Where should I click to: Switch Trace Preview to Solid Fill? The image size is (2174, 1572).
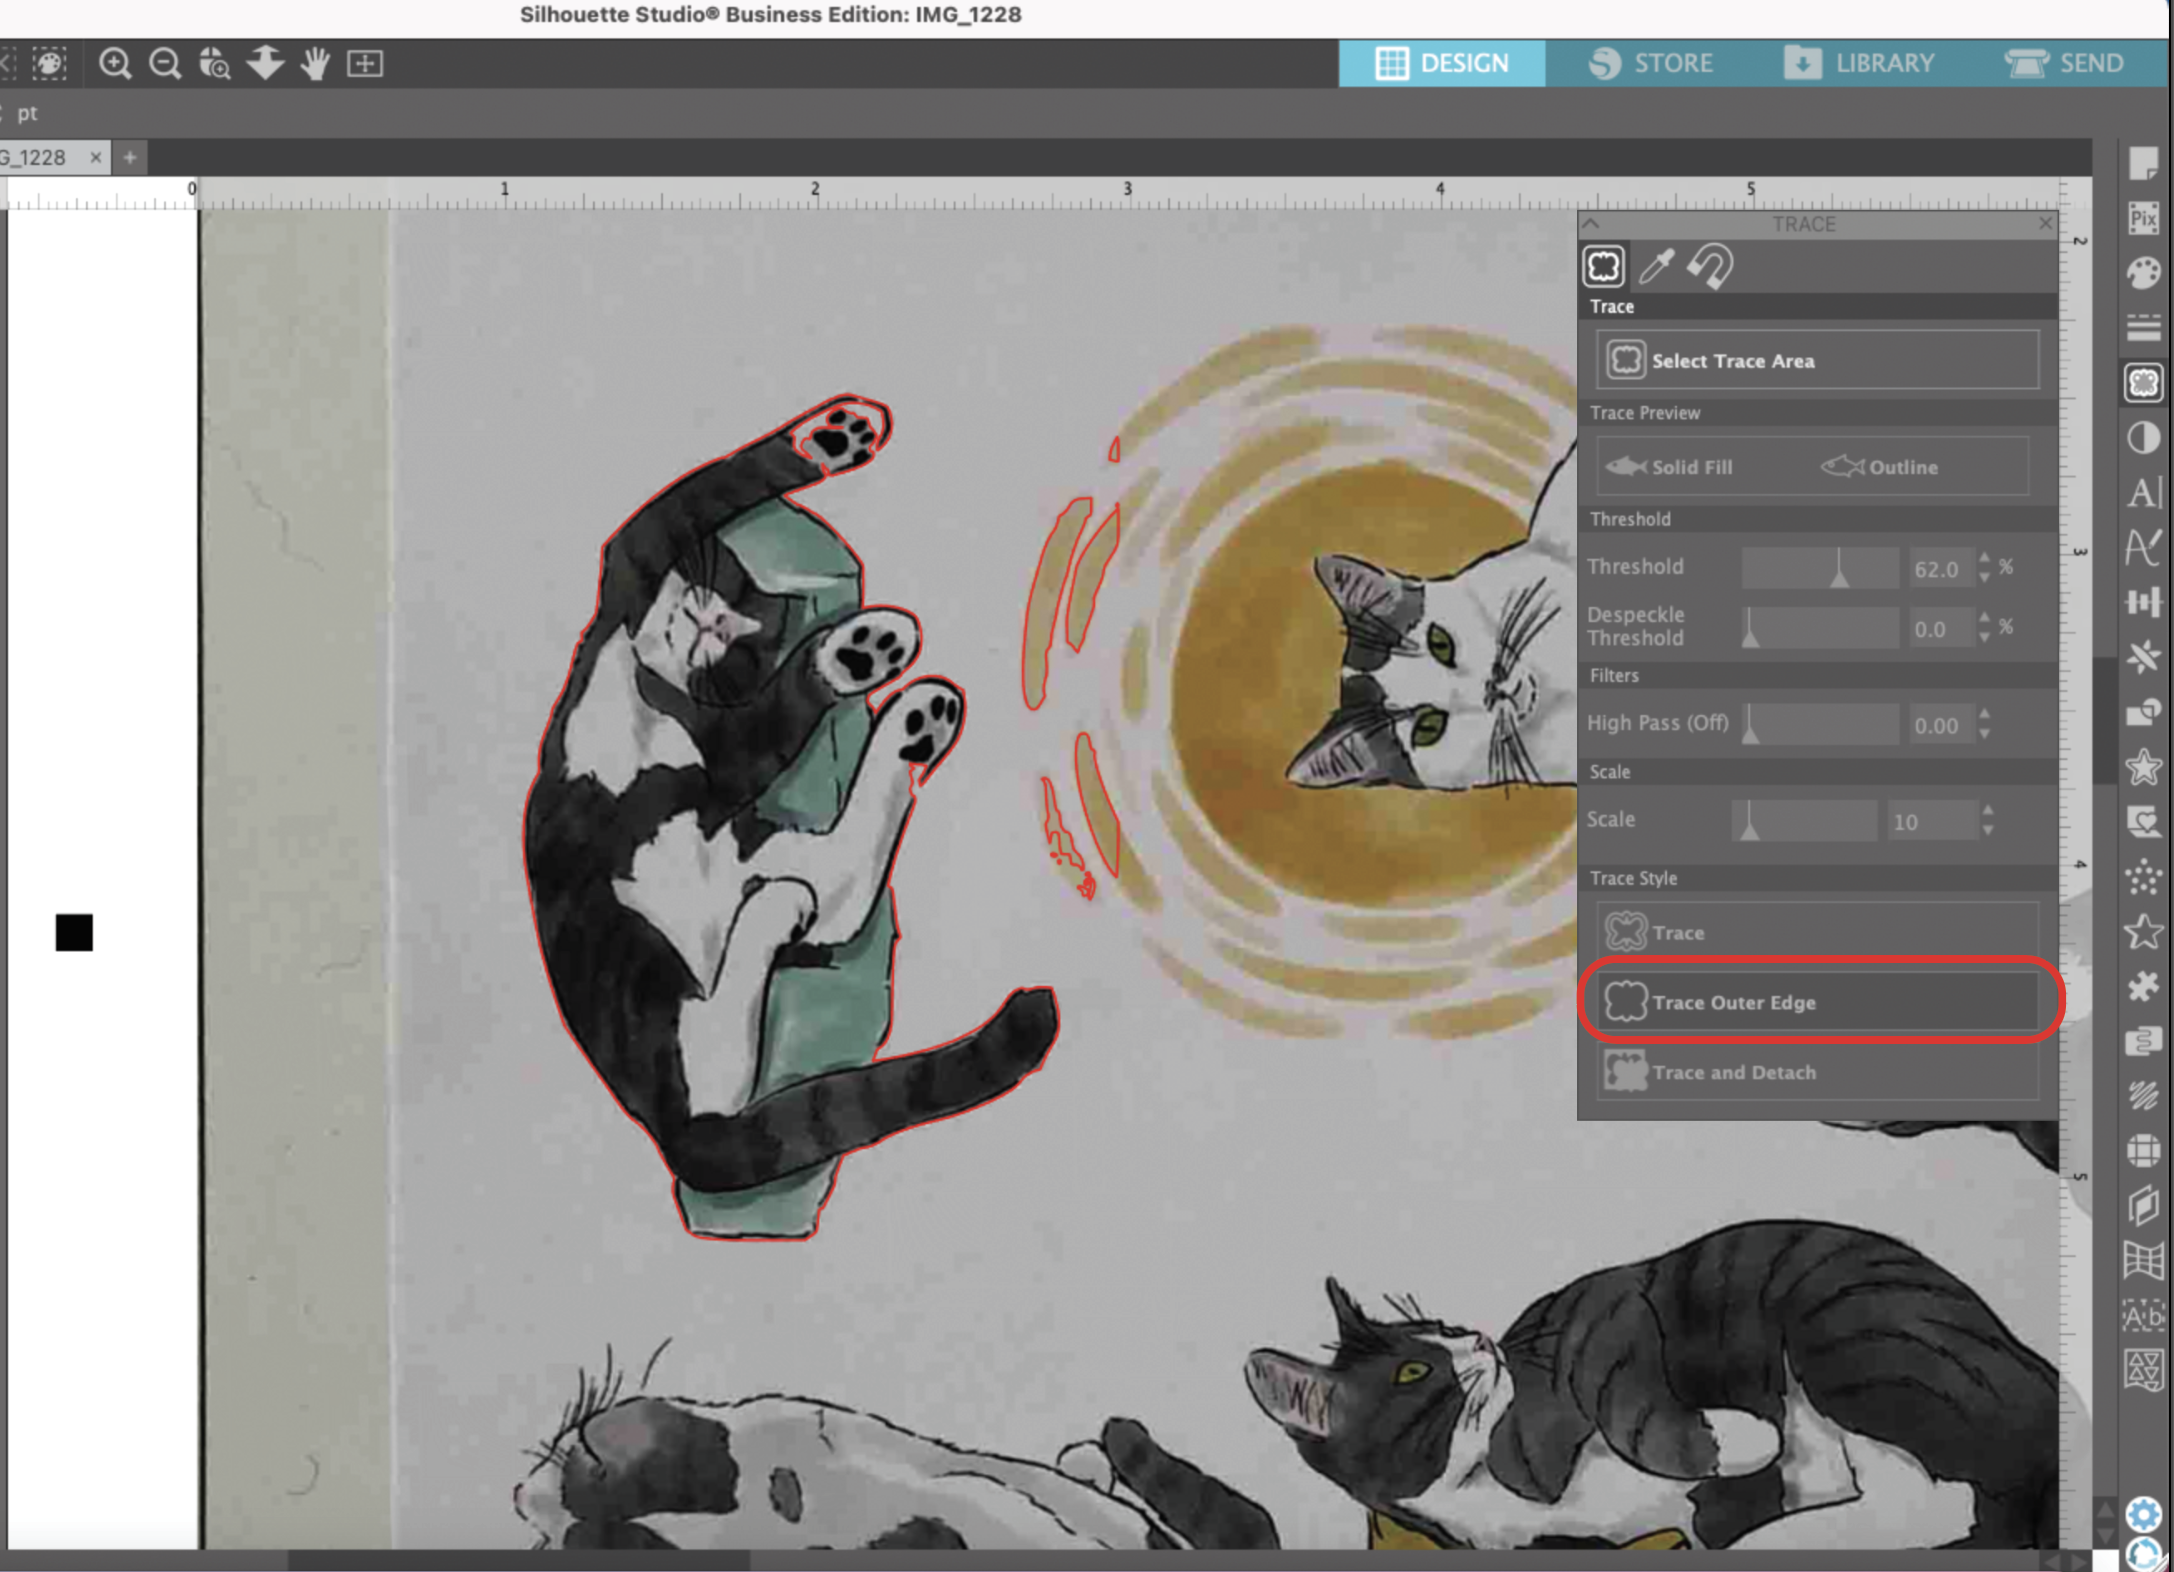1670,467
